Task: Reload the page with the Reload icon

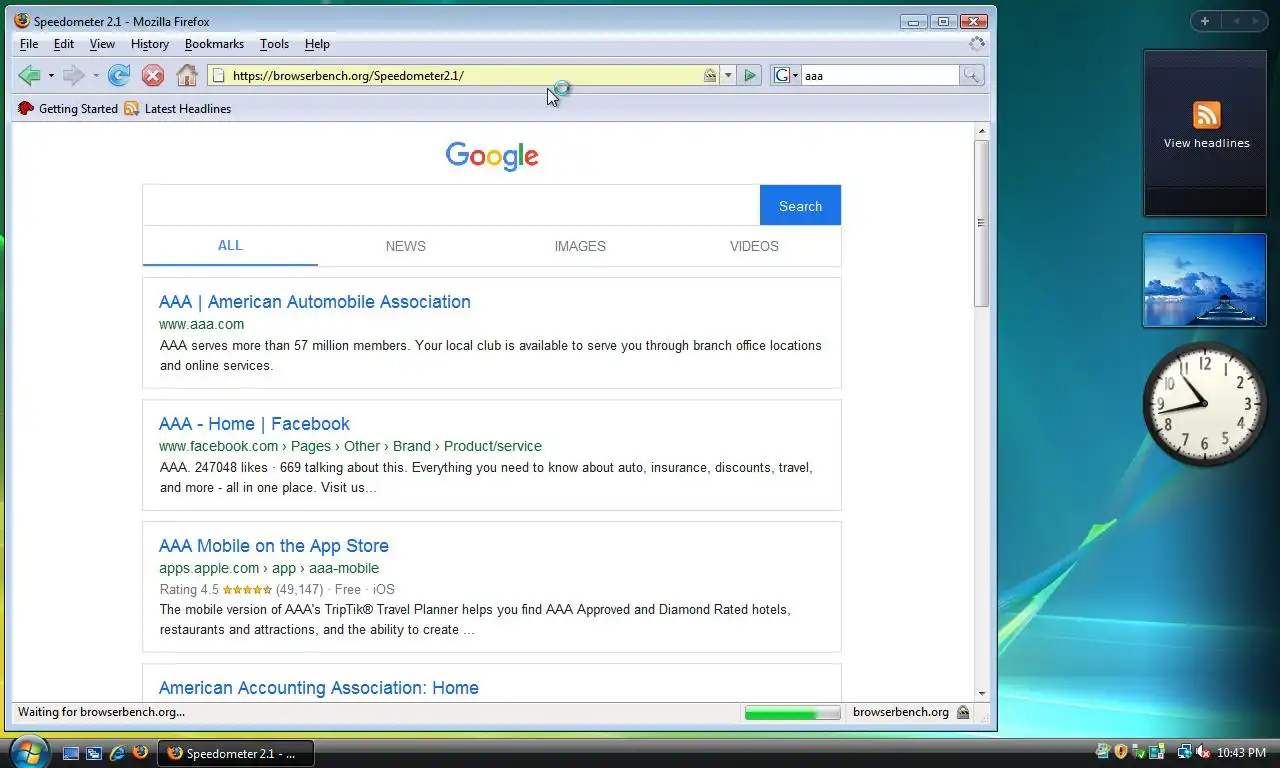Action: point(119,75)
